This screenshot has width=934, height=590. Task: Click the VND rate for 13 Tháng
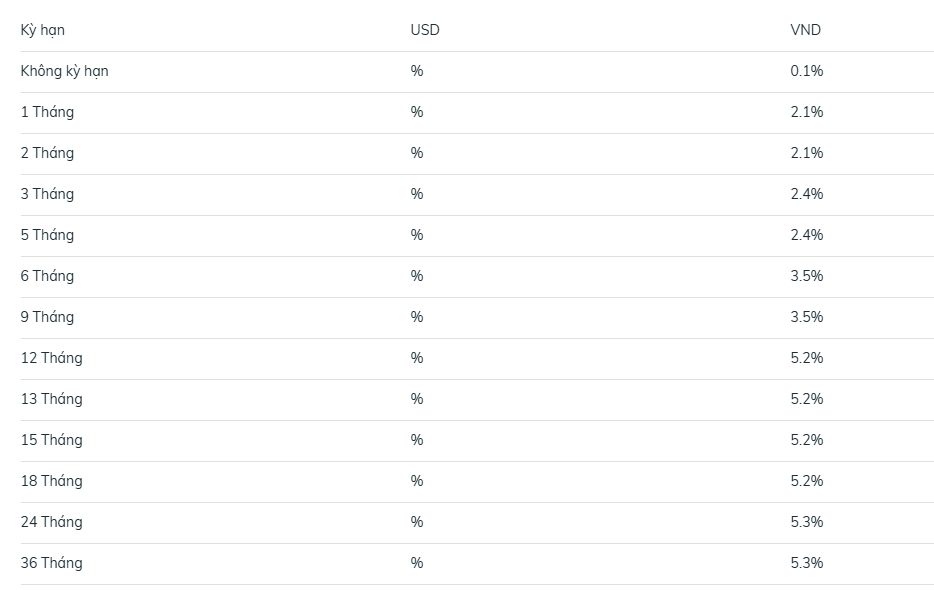tap(806, 399)
